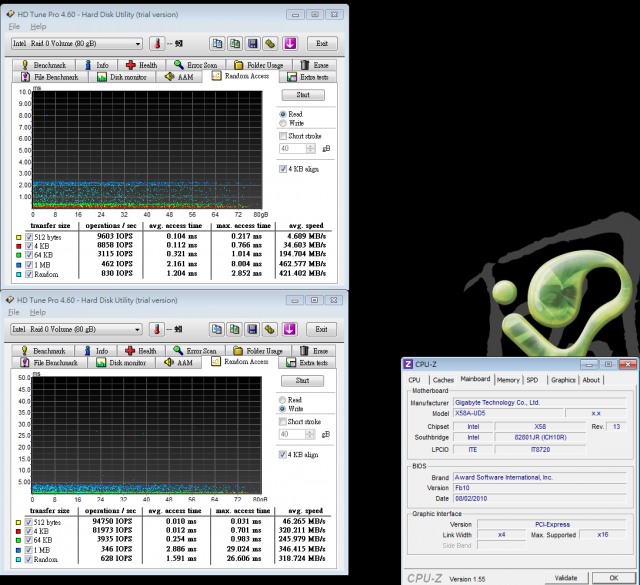Open Help menu in top HD Tune window

point(38,27)
